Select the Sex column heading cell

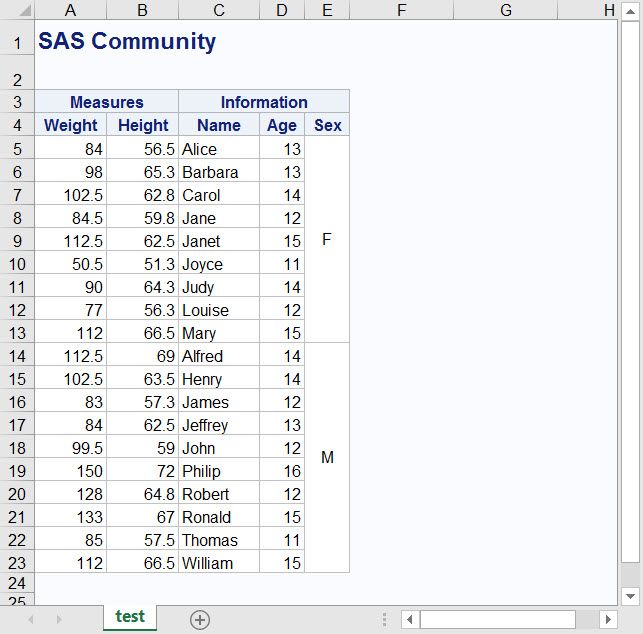click(327, 125)
